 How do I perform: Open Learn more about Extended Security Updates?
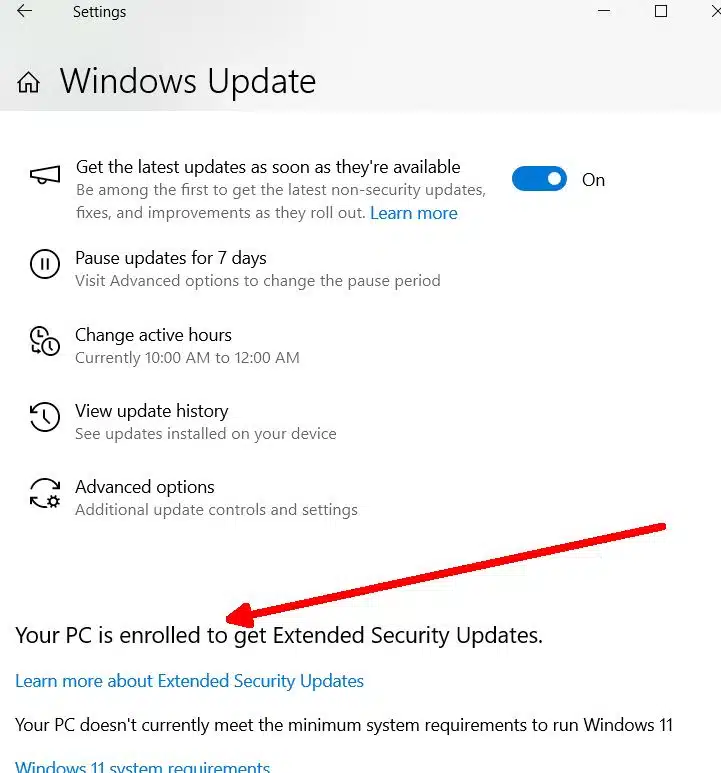tap(189, 681)
